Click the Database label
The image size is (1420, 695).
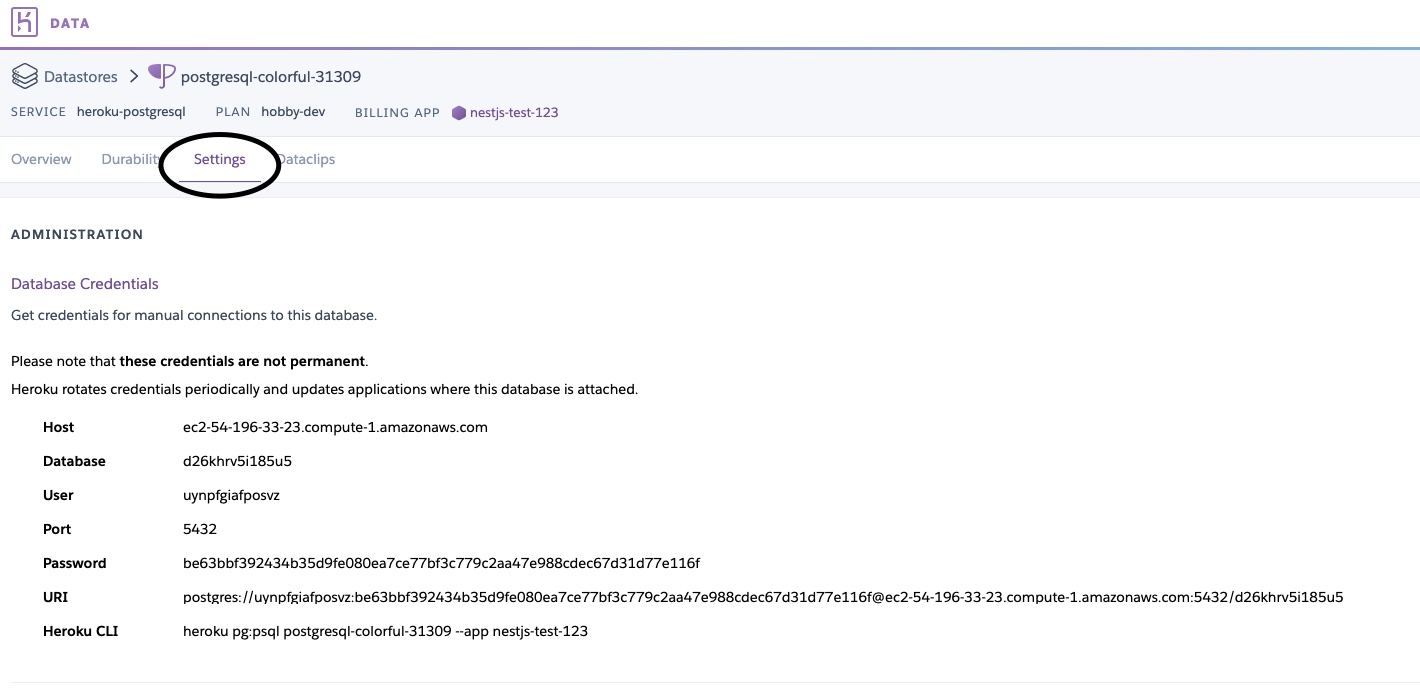[74, 461]
